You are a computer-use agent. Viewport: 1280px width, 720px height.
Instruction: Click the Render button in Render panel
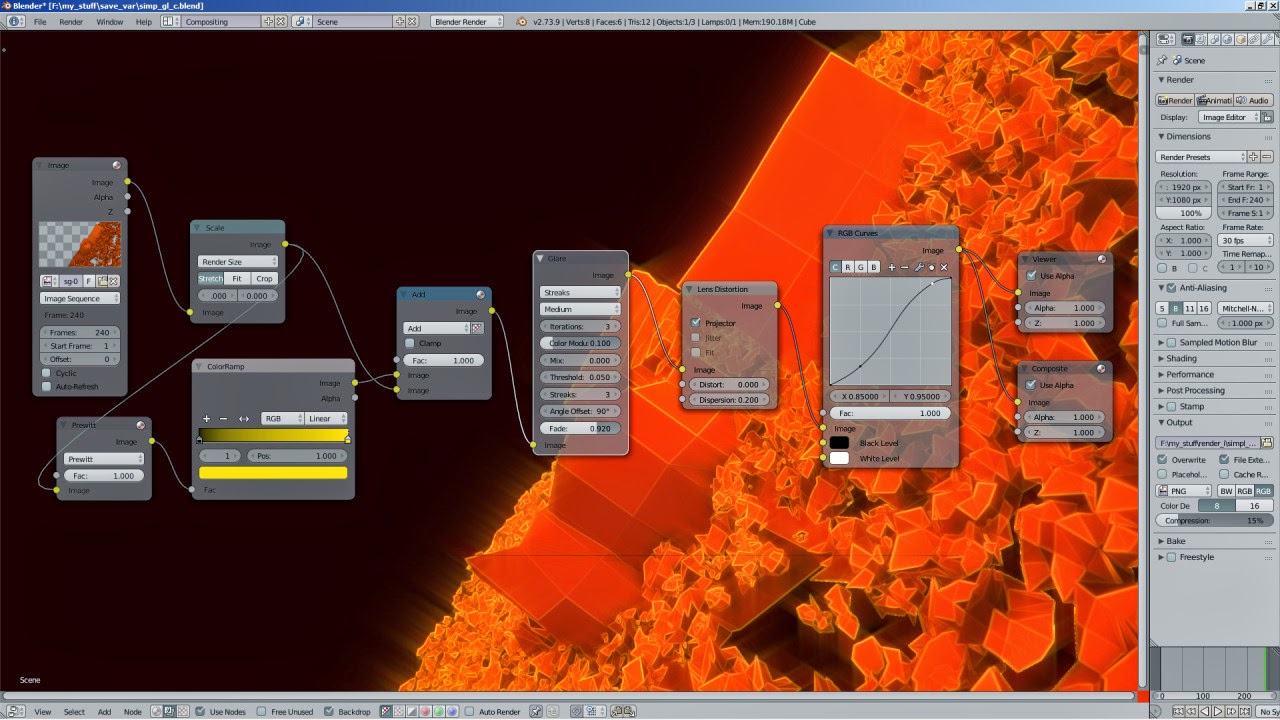click(1176, 100)
